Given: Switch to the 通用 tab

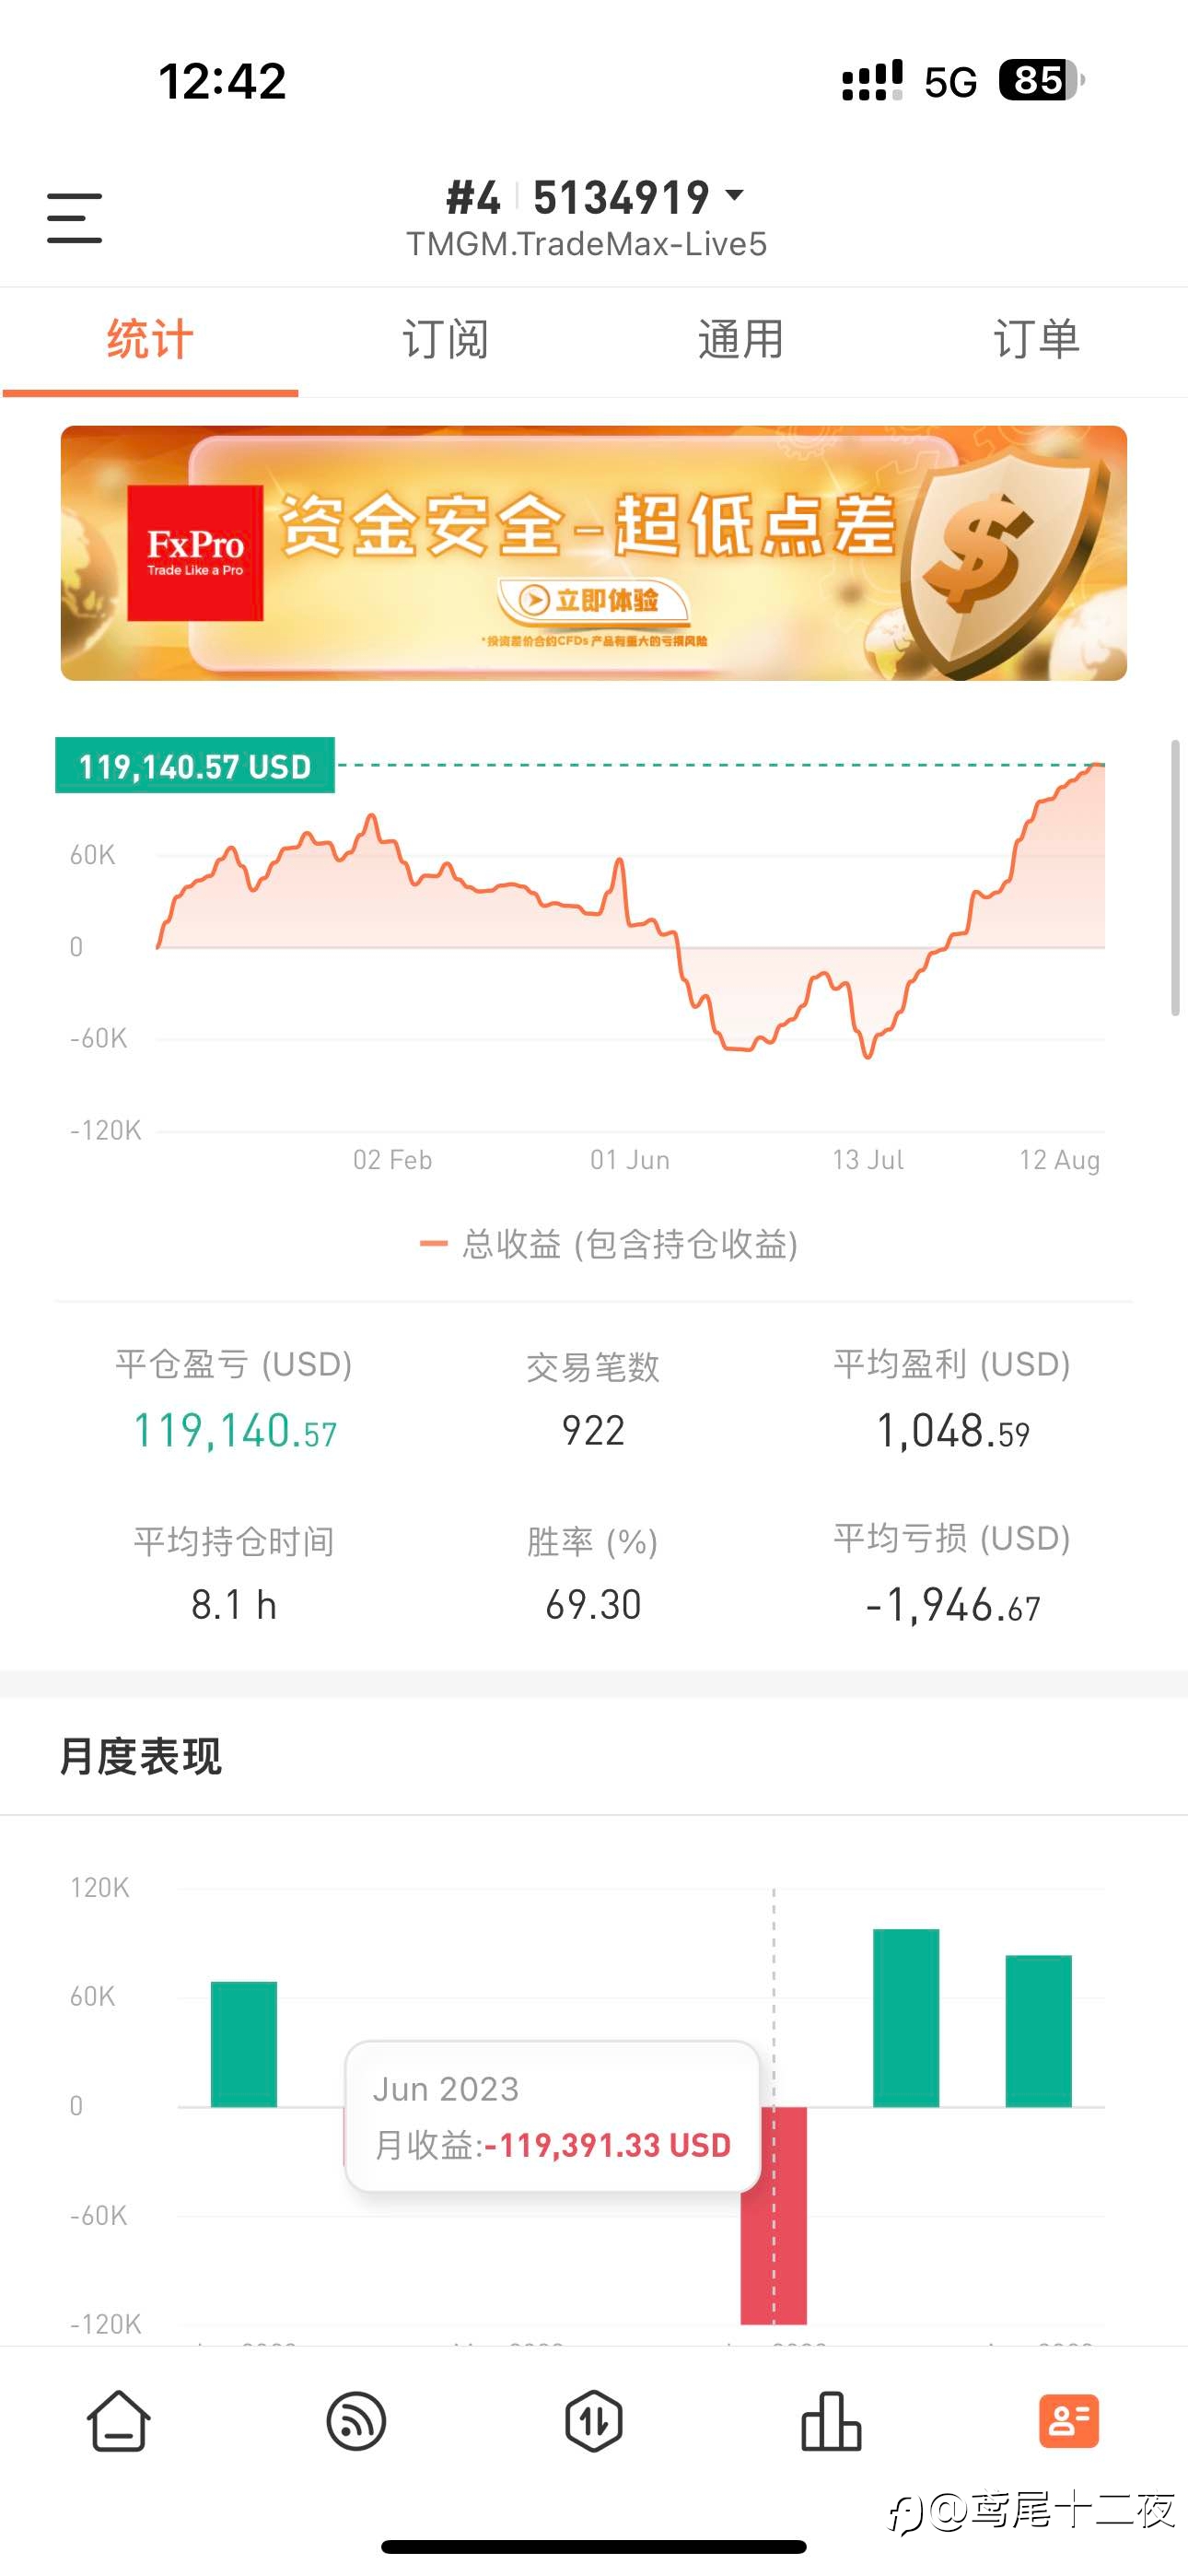Looking at the screenshot, I should click(x=741, y=340).
